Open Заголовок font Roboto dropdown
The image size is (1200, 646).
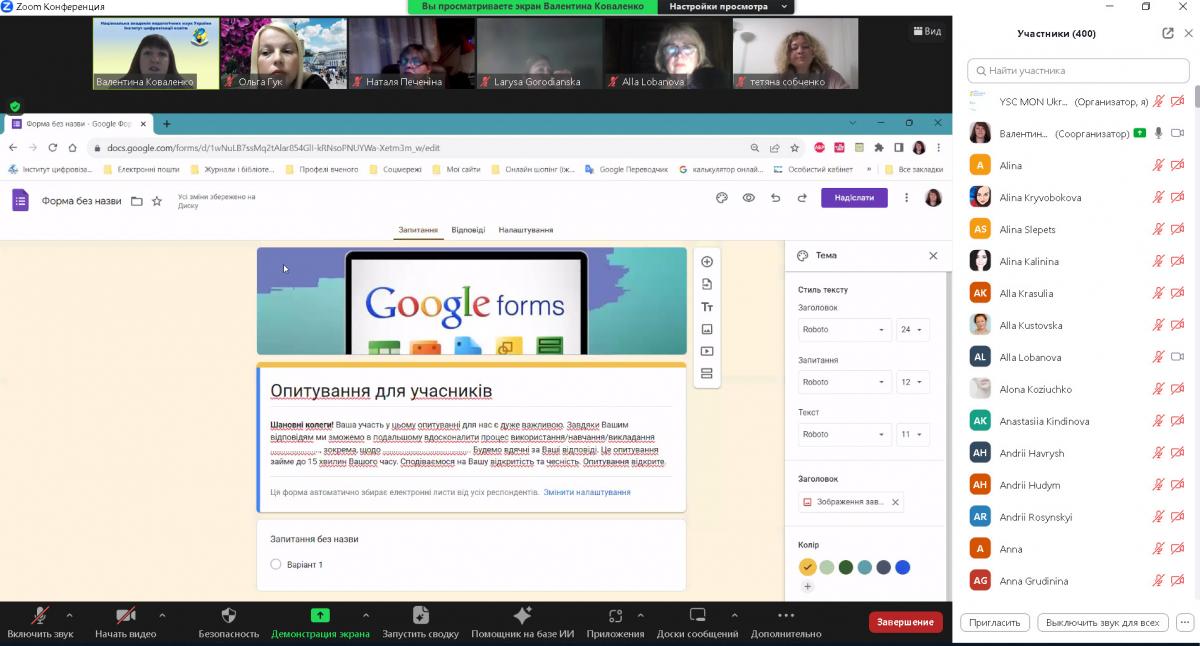[844, 329]
